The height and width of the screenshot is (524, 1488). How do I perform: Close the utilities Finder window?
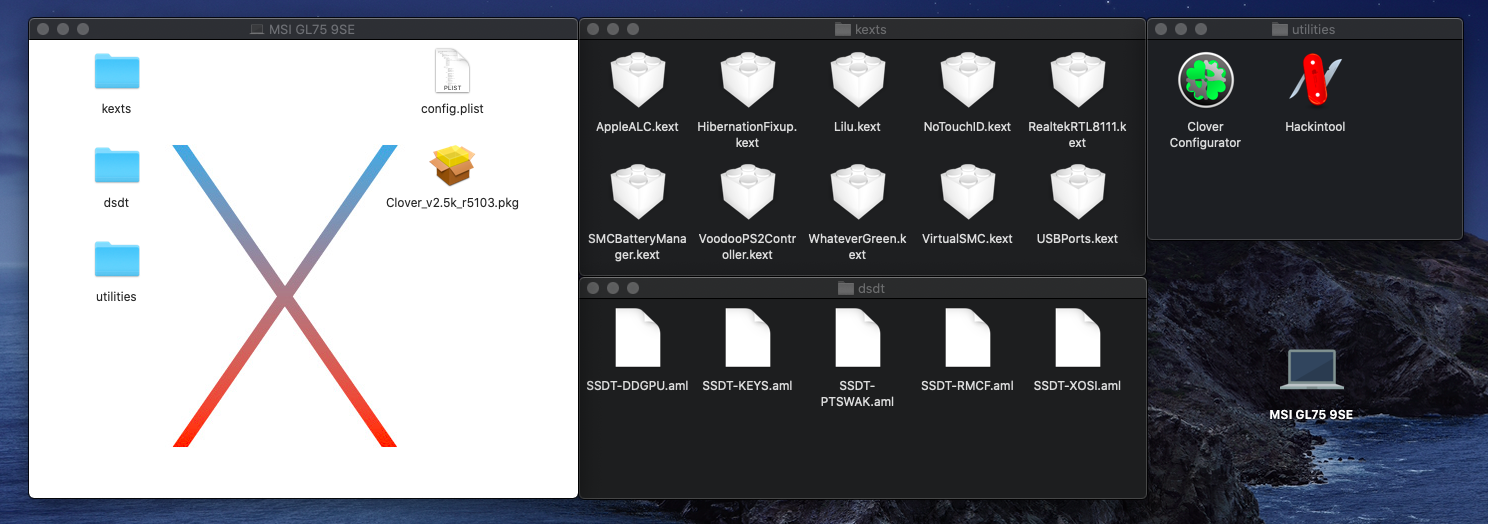[x=1162, y=29]
